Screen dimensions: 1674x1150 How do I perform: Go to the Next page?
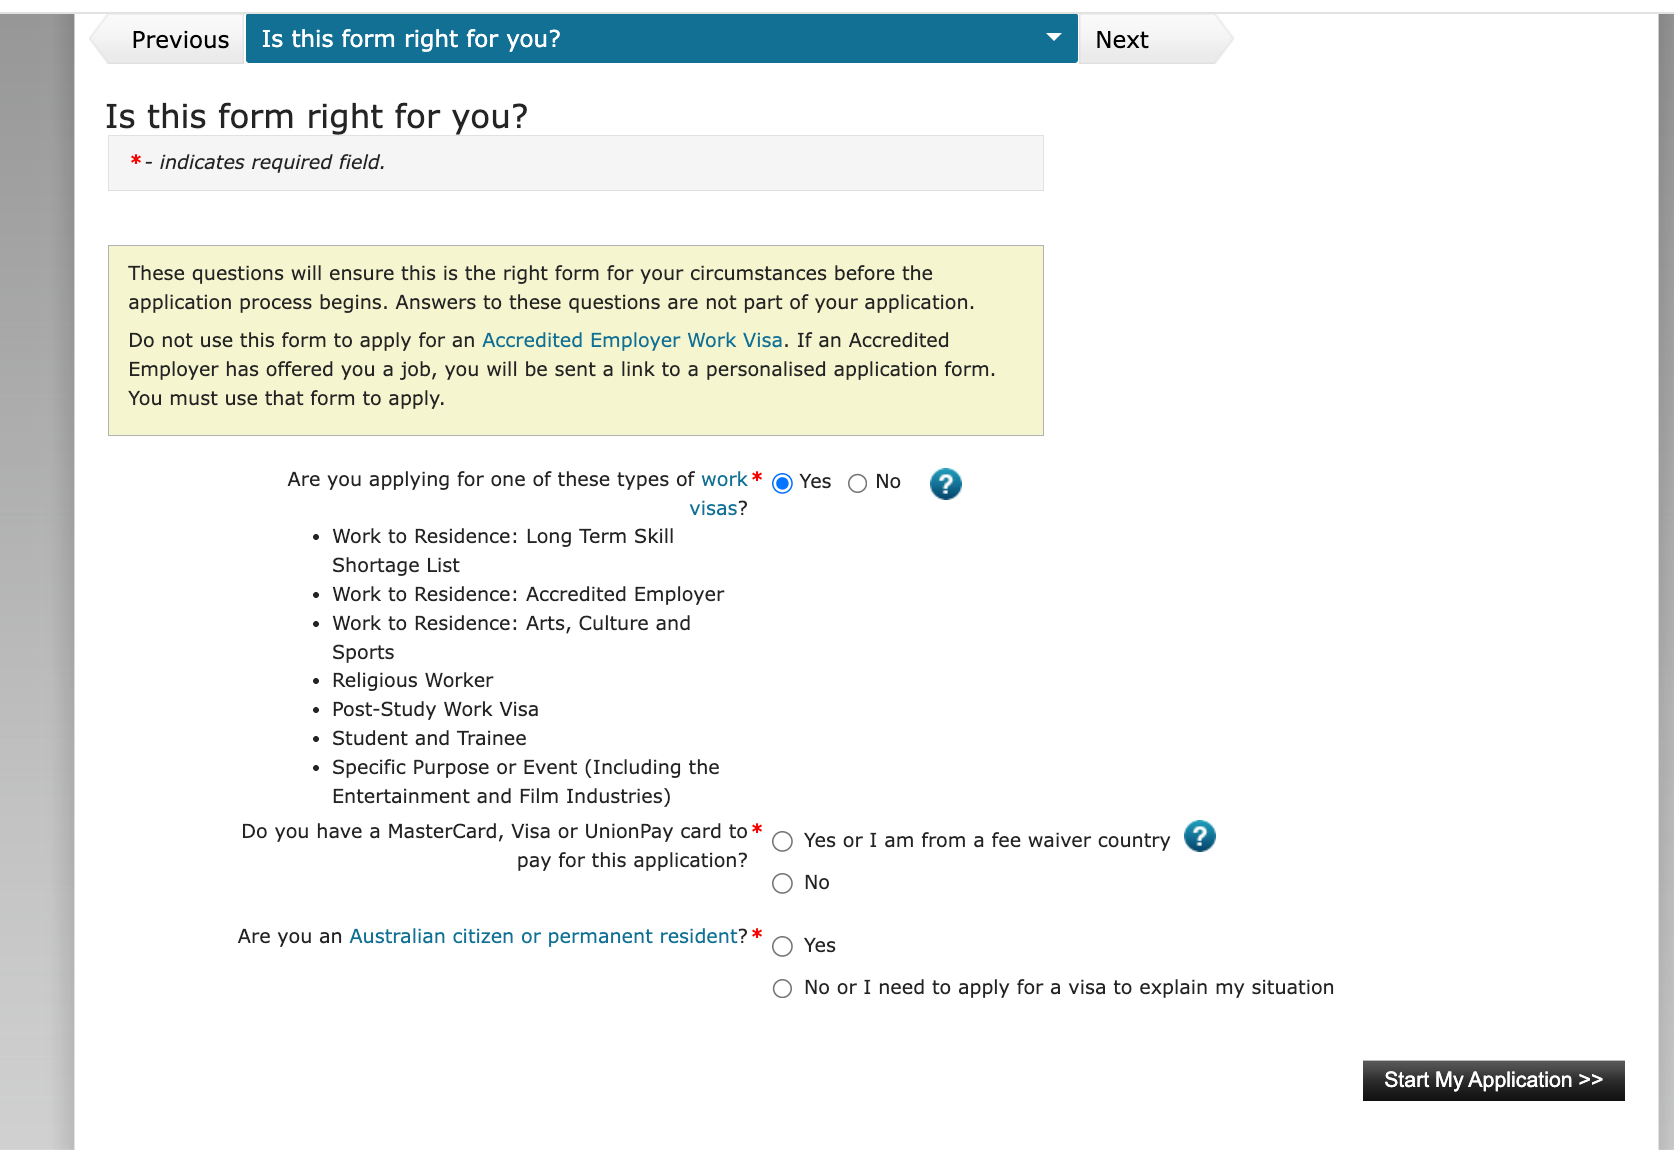coord(1122,40)
